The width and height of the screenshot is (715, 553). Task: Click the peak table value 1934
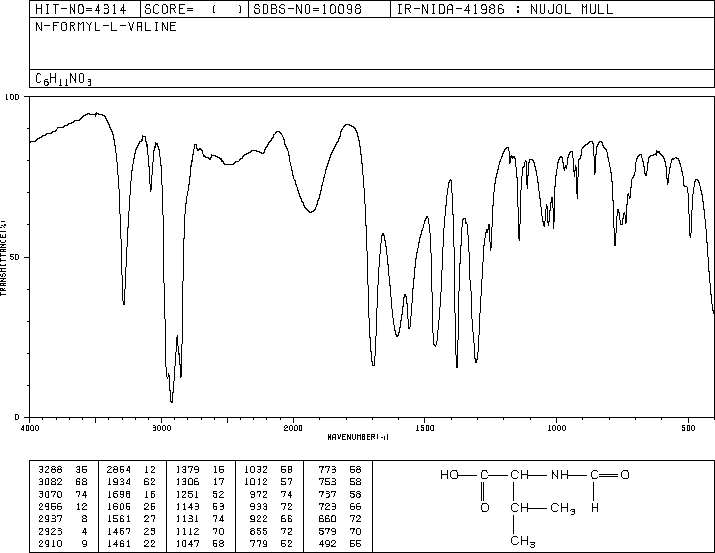click(119, 481)
